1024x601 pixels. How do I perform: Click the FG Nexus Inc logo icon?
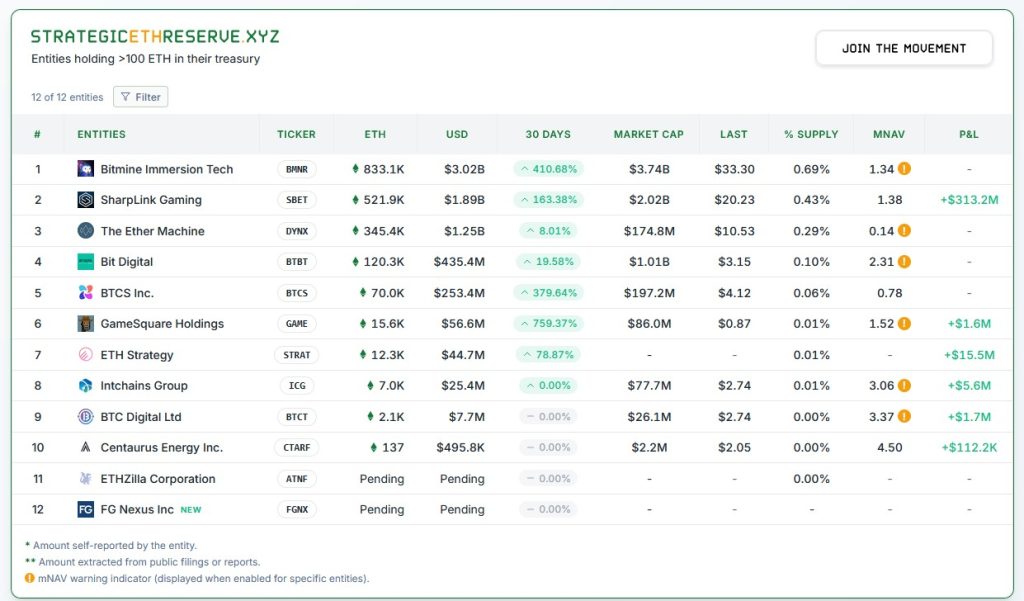coord(86,509)
